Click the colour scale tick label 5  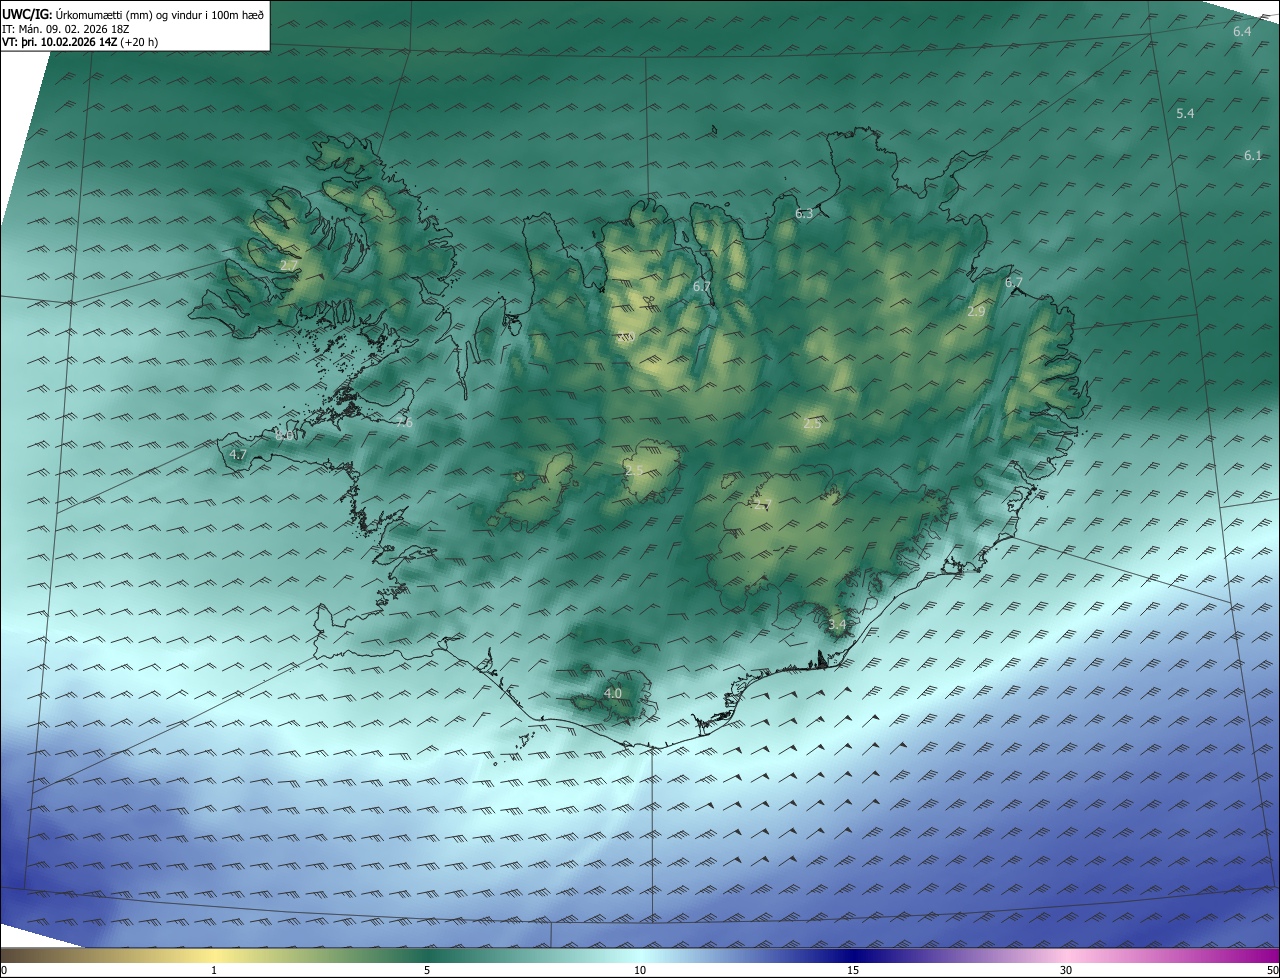point(427,970)
